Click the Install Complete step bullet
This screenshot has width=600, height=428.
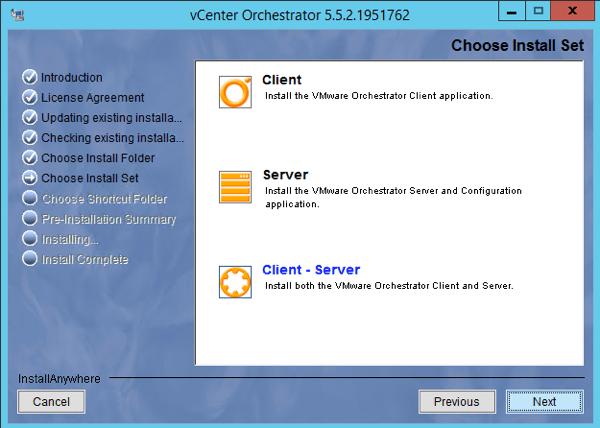[29, 260]
